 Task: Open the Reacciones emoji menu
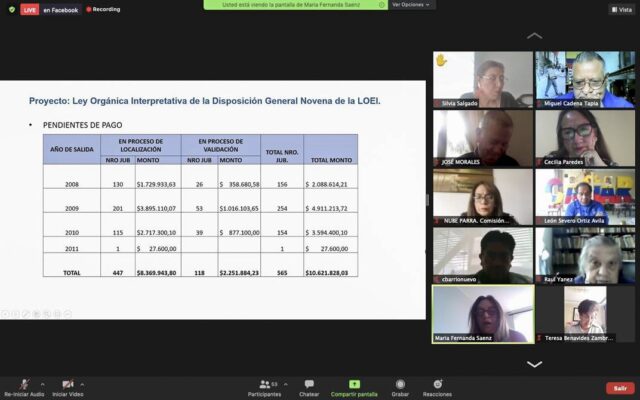click(x=437, y=384)
